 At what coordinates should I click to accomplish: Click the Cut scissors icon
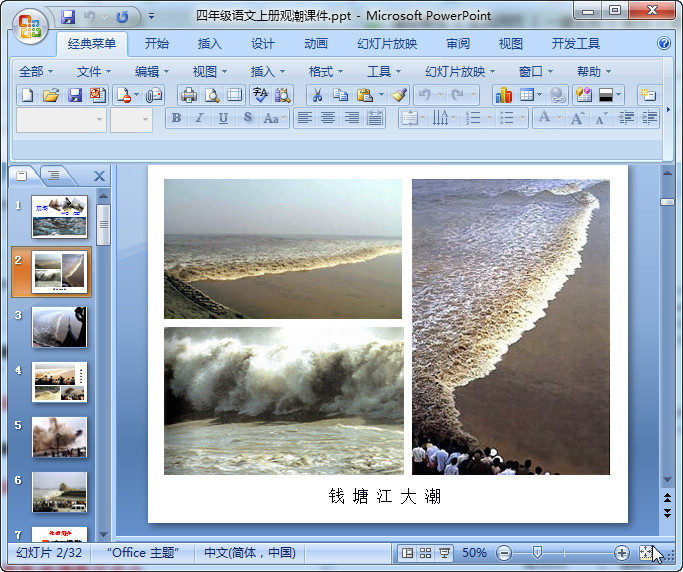click(x=317, y=95)
